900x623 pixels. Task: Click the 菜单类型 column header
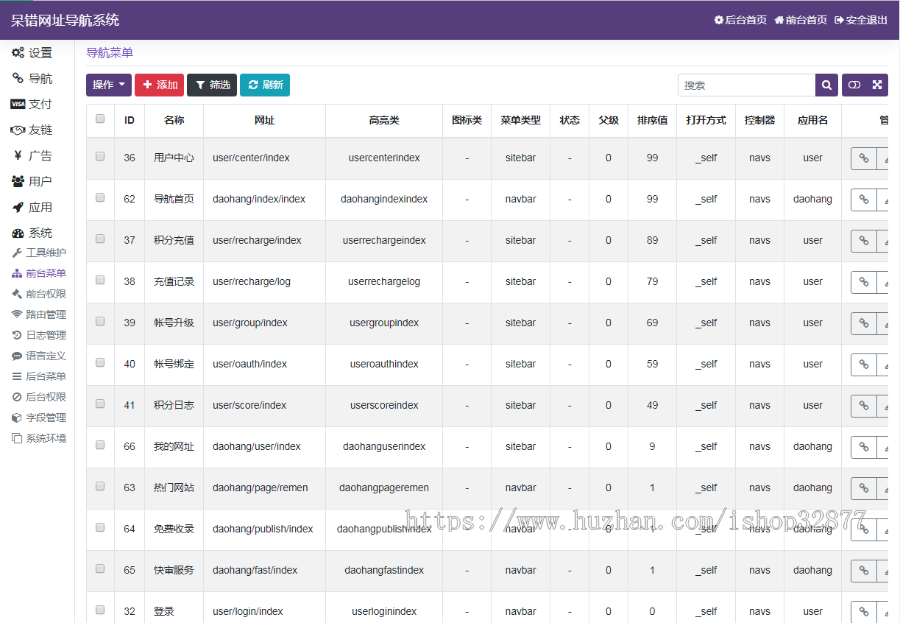pos(521,121)
